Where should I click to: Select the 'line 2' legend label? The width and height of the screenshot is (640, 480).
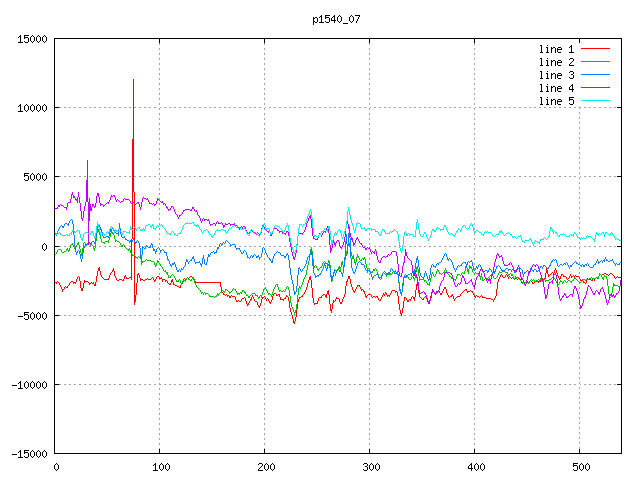click(x=556, y=62)
